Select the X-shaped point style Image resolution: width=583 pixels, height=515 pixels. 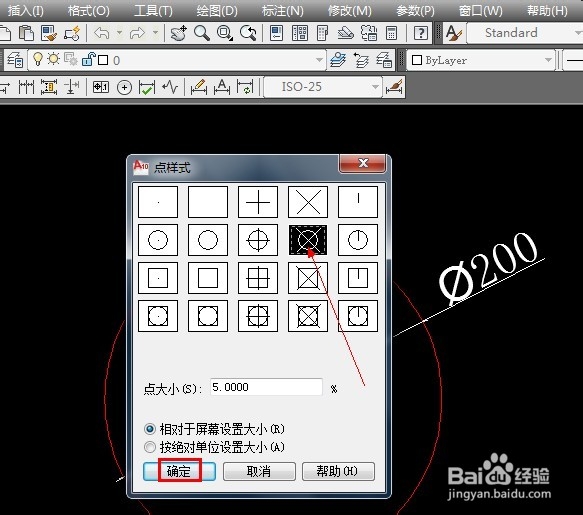point(308,202)
